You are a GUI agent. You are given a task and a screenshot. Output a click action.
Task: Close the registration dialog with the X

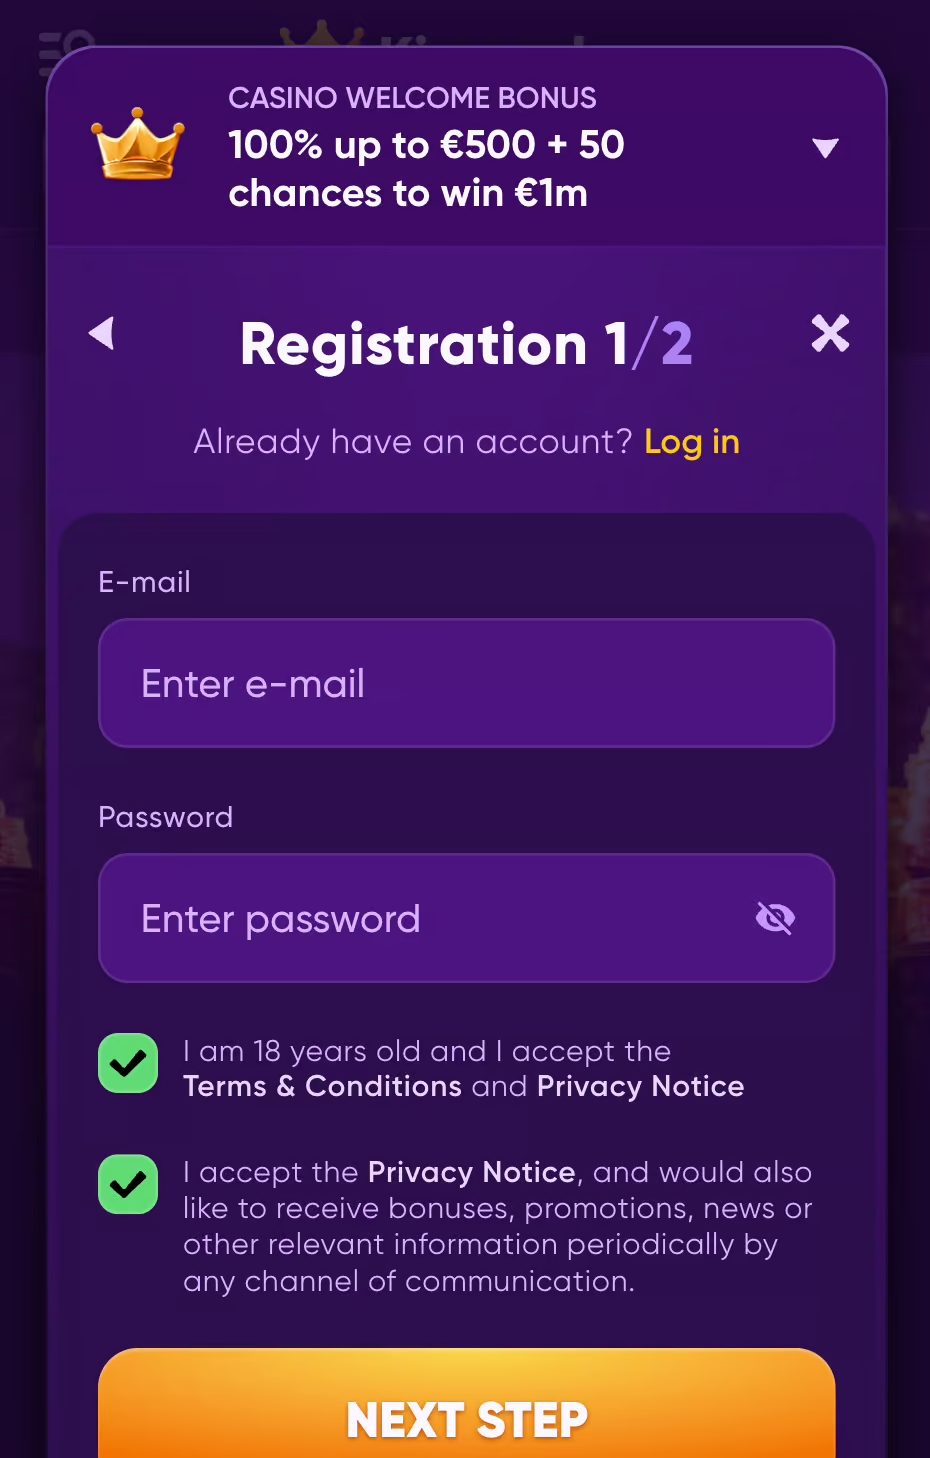pyautogui.click(x=830, y=333)
